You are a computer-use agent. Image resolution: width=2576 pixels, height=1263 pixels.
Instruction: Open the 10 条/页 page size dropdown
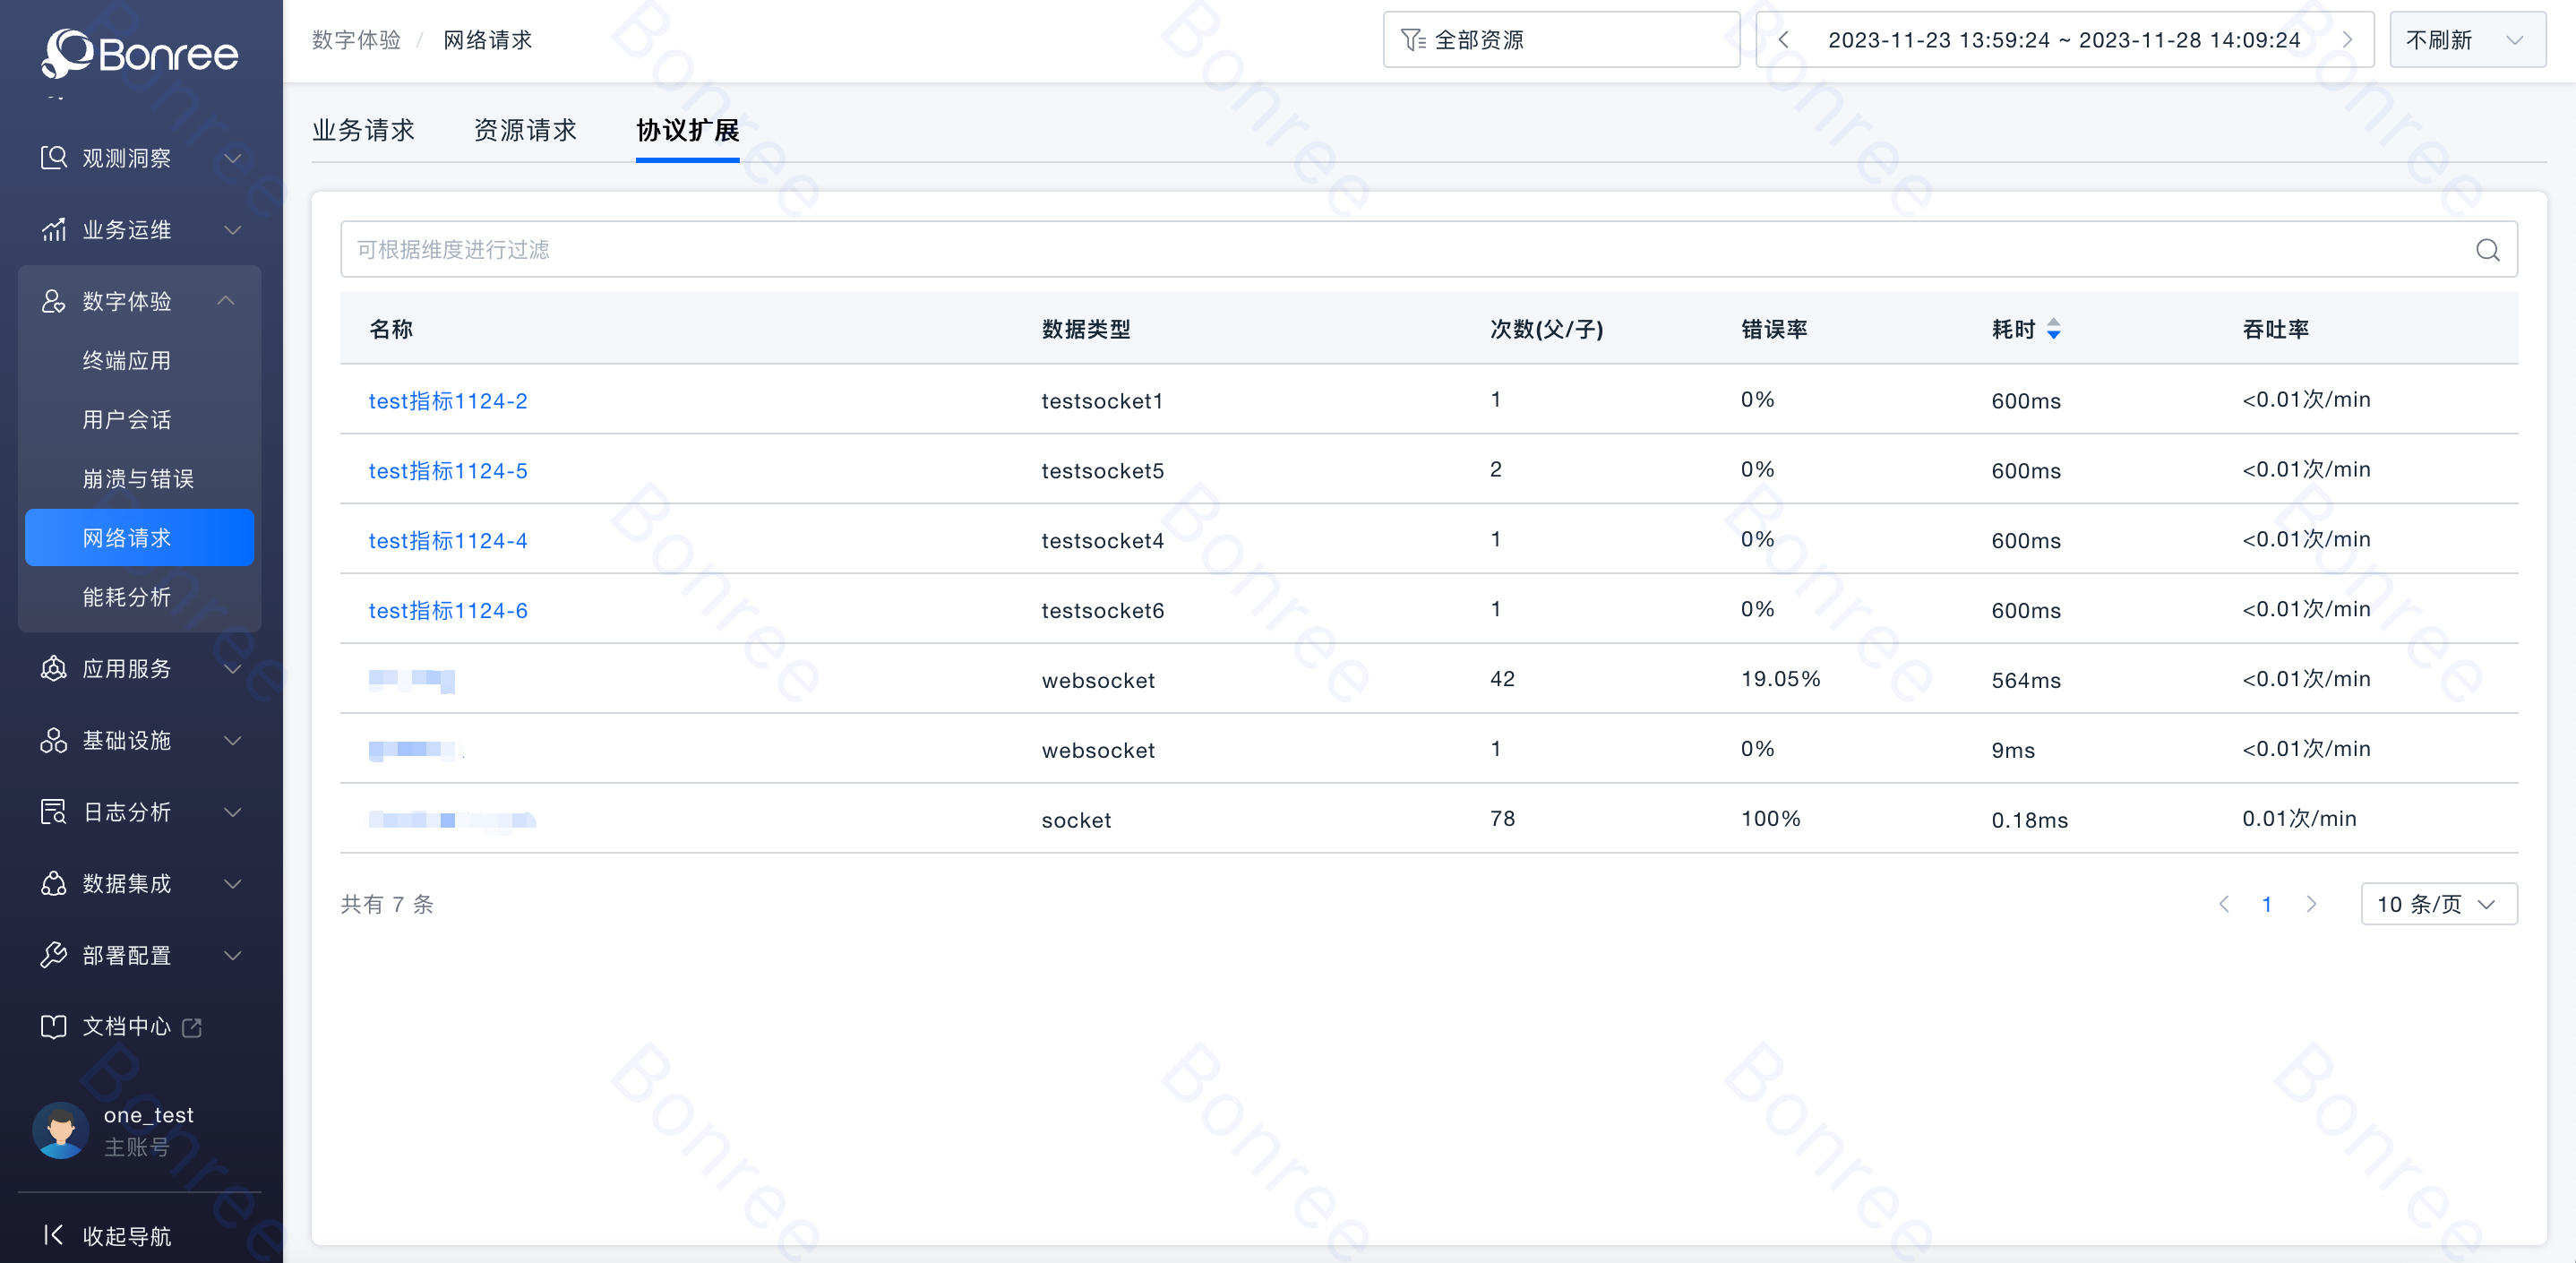(x=2438, y=904)
